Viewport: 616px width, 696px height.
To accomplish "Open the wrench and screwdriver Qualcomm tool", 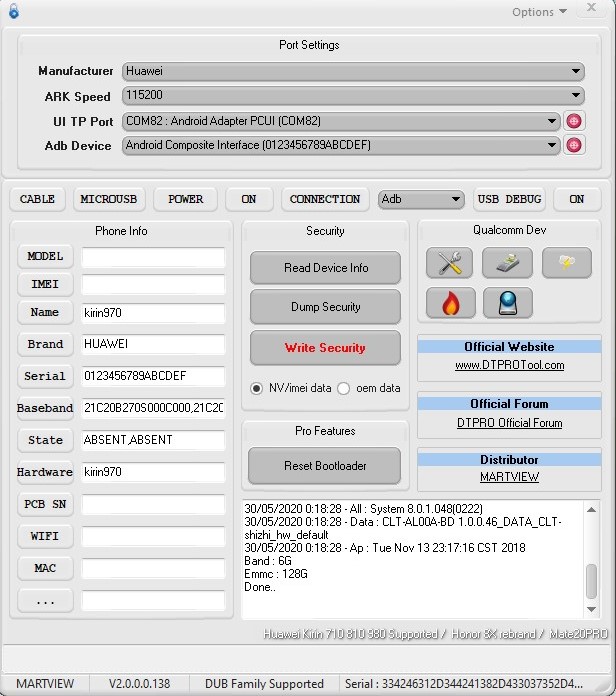I will click(449, 263).
